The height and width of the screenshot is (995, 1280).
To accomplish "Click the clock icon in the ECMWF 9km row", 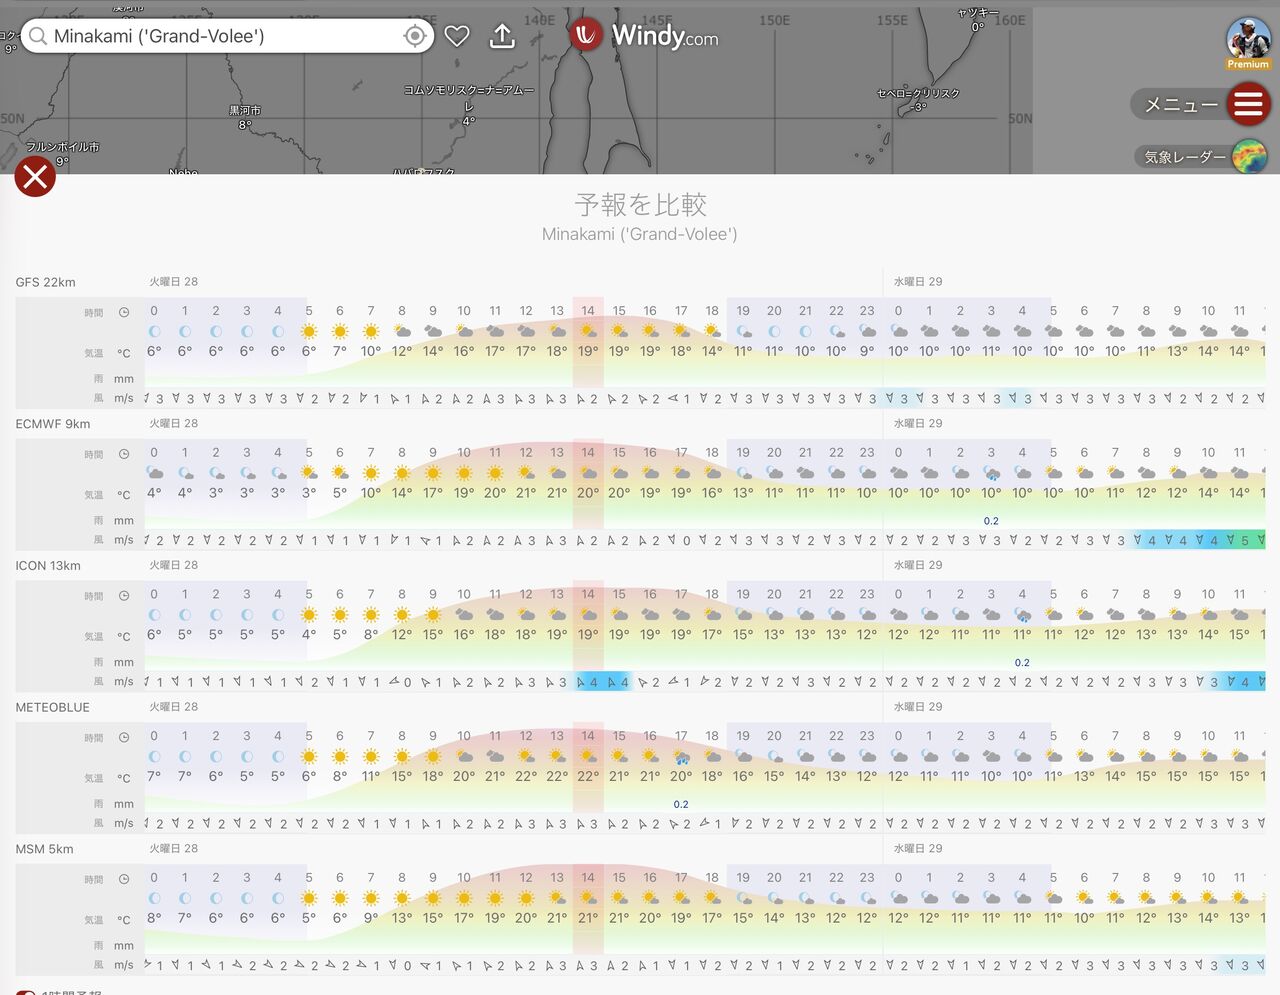I will click(124, 454).
